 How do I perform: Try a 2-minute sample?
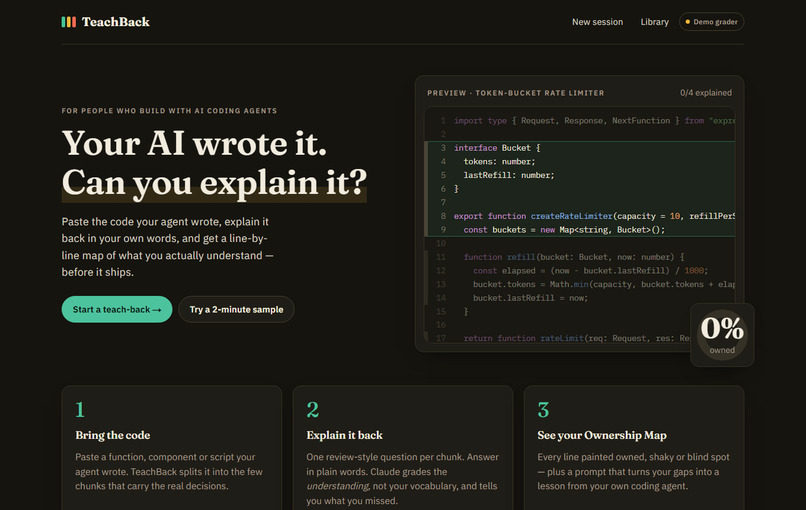236,309
